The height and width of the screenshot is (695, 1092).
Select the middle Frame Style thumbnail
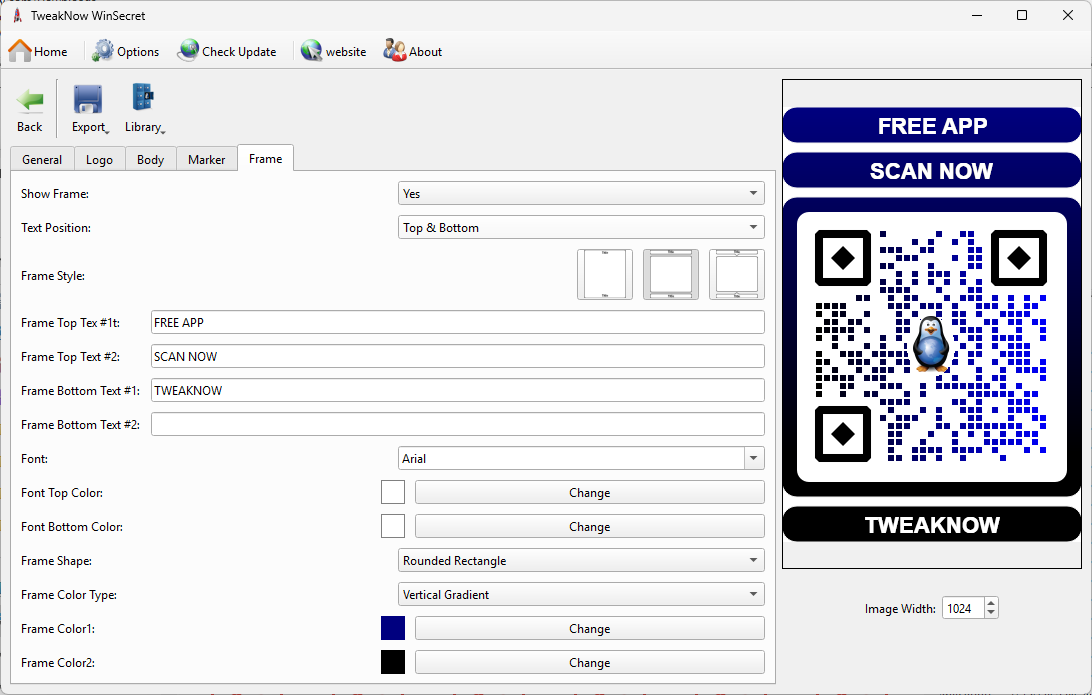671,274
